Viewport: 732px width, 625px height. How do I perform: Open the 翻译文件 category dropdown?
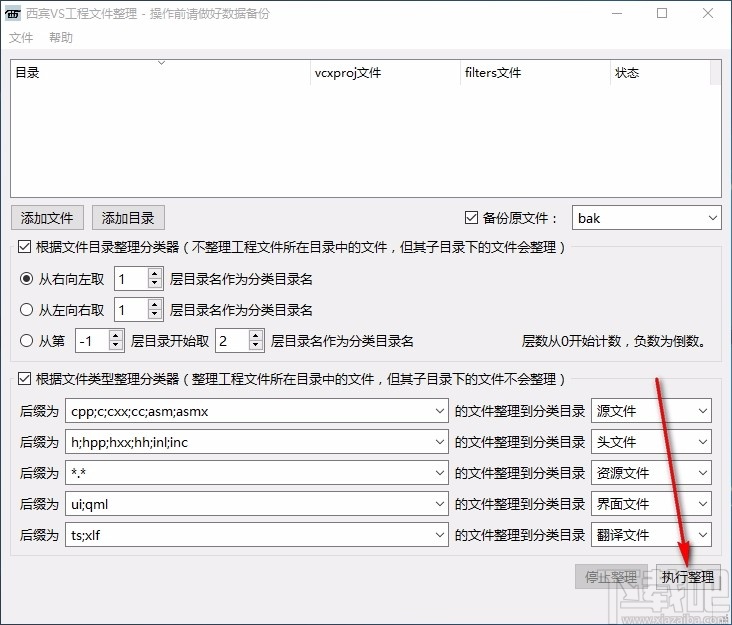[x=651, y=534]
